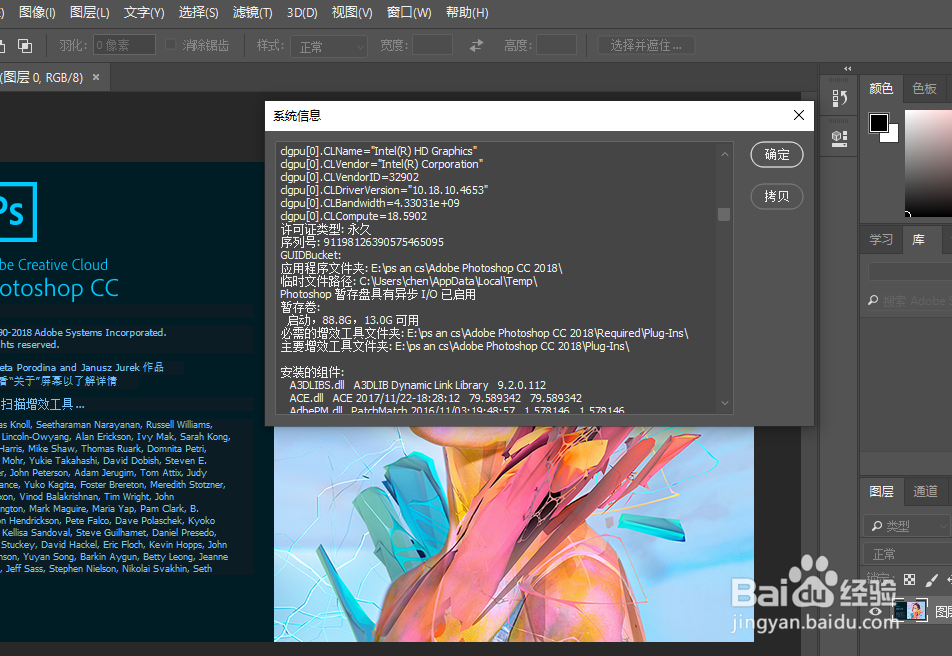Click the clgpu[0].CLVendorID=32902 line
The height and width of the screenshot is (656, 952).
coord(350,177)
